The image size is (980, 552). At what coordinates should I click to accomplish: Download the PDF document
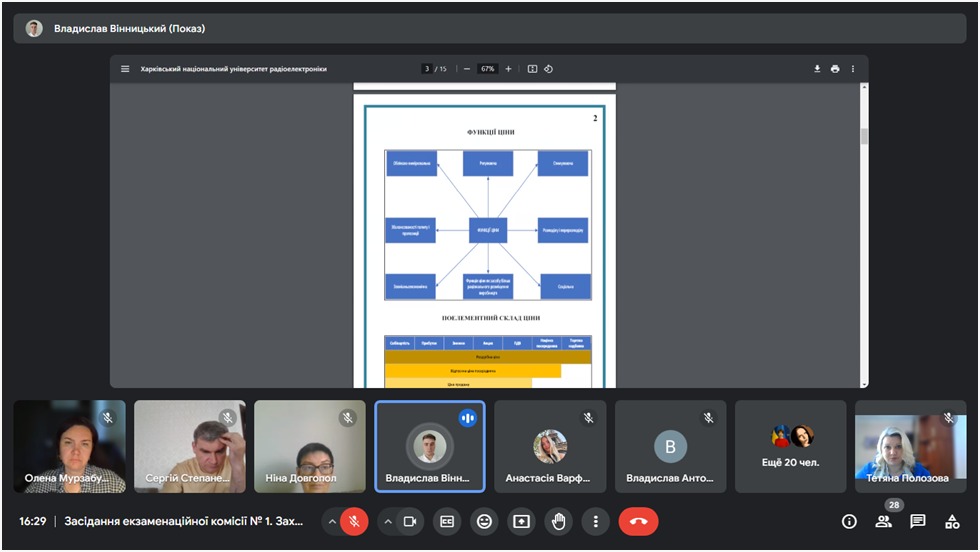point(817,69)
